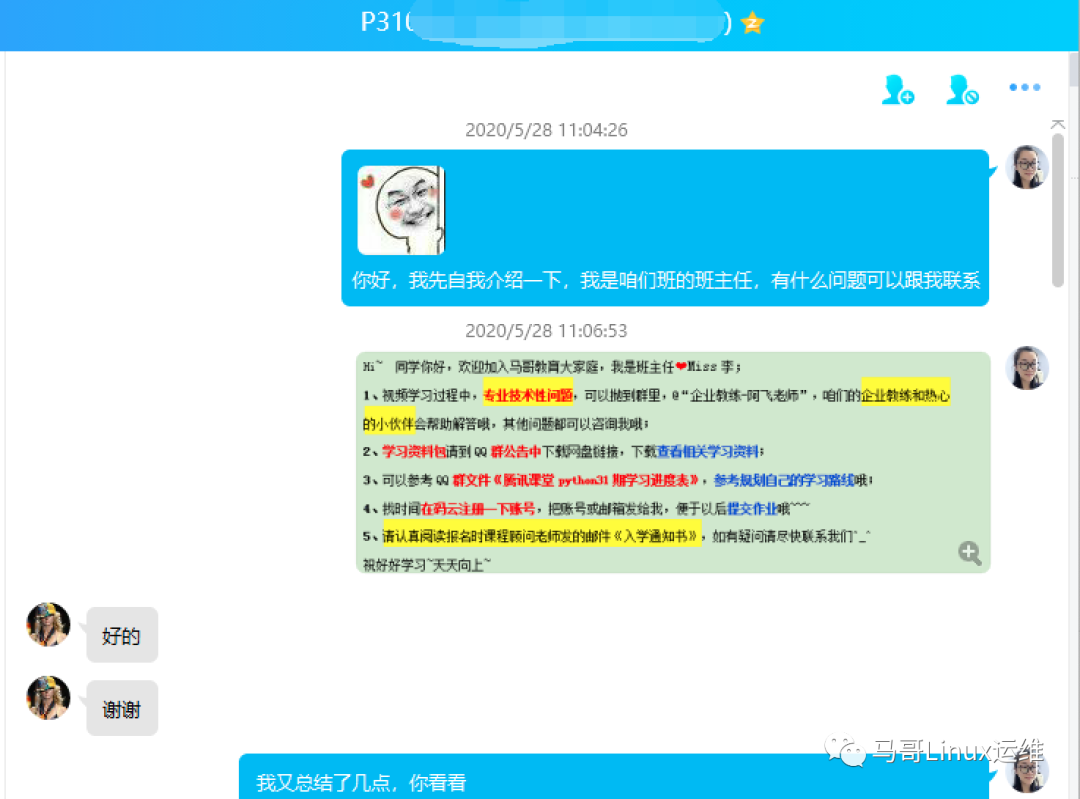Click the avatar next to the 好的 message
The height and width of the screenshot is (799, 1080).
coord(47,625)
